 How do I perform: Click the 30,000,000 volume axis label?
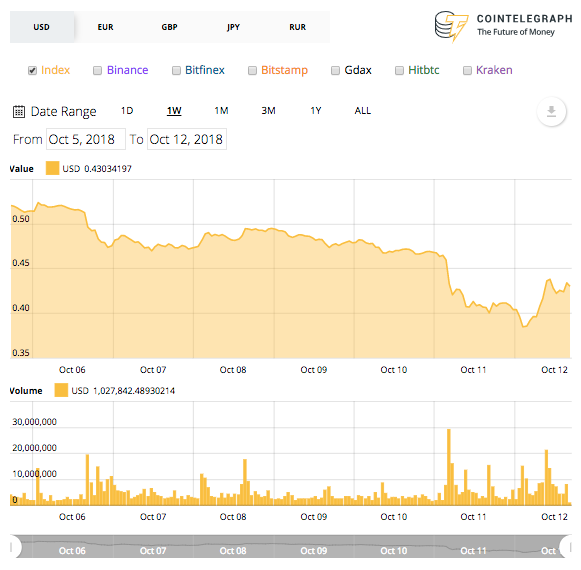[x=34, y=422]
